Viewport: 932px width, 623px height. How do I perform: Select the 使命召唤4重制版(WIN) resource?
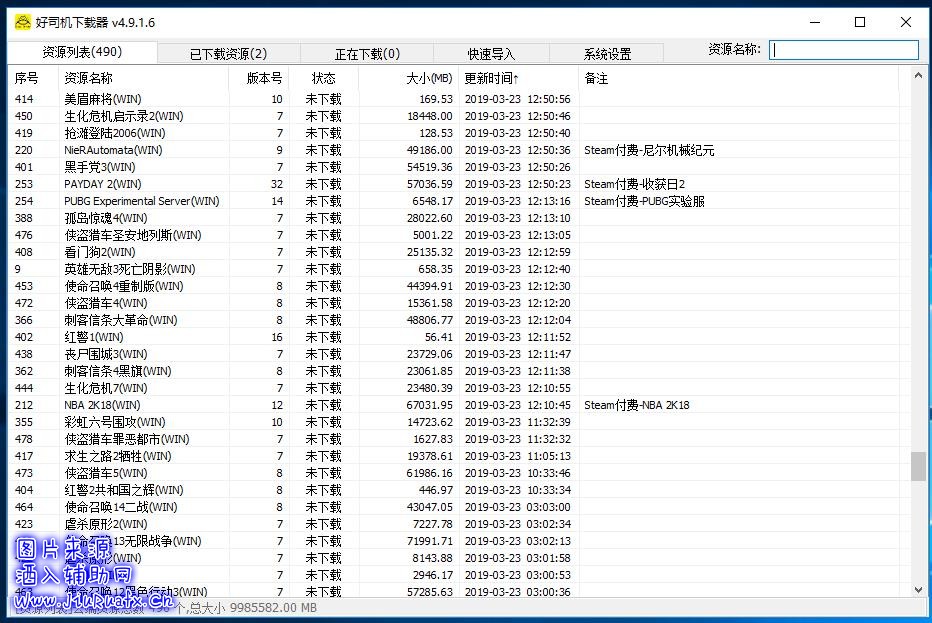click(x=453, y=286)
